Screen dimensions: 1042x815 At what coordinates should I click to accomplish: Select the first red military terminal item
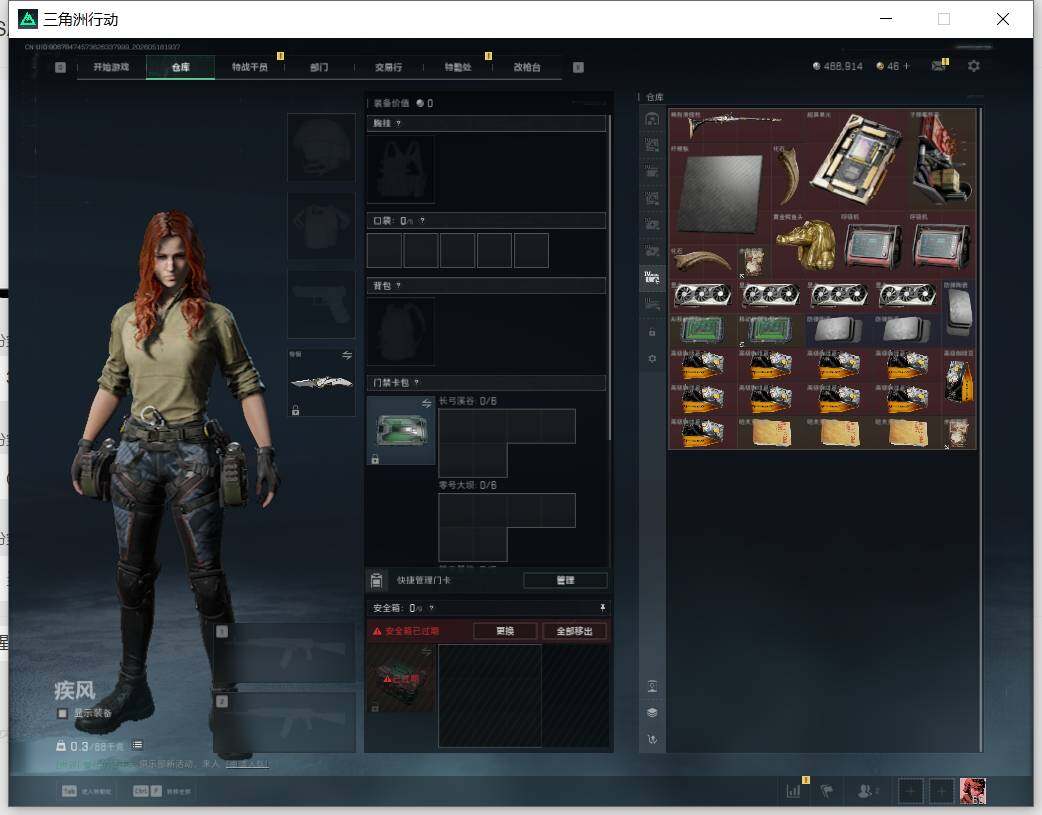[x=873, y=245]
